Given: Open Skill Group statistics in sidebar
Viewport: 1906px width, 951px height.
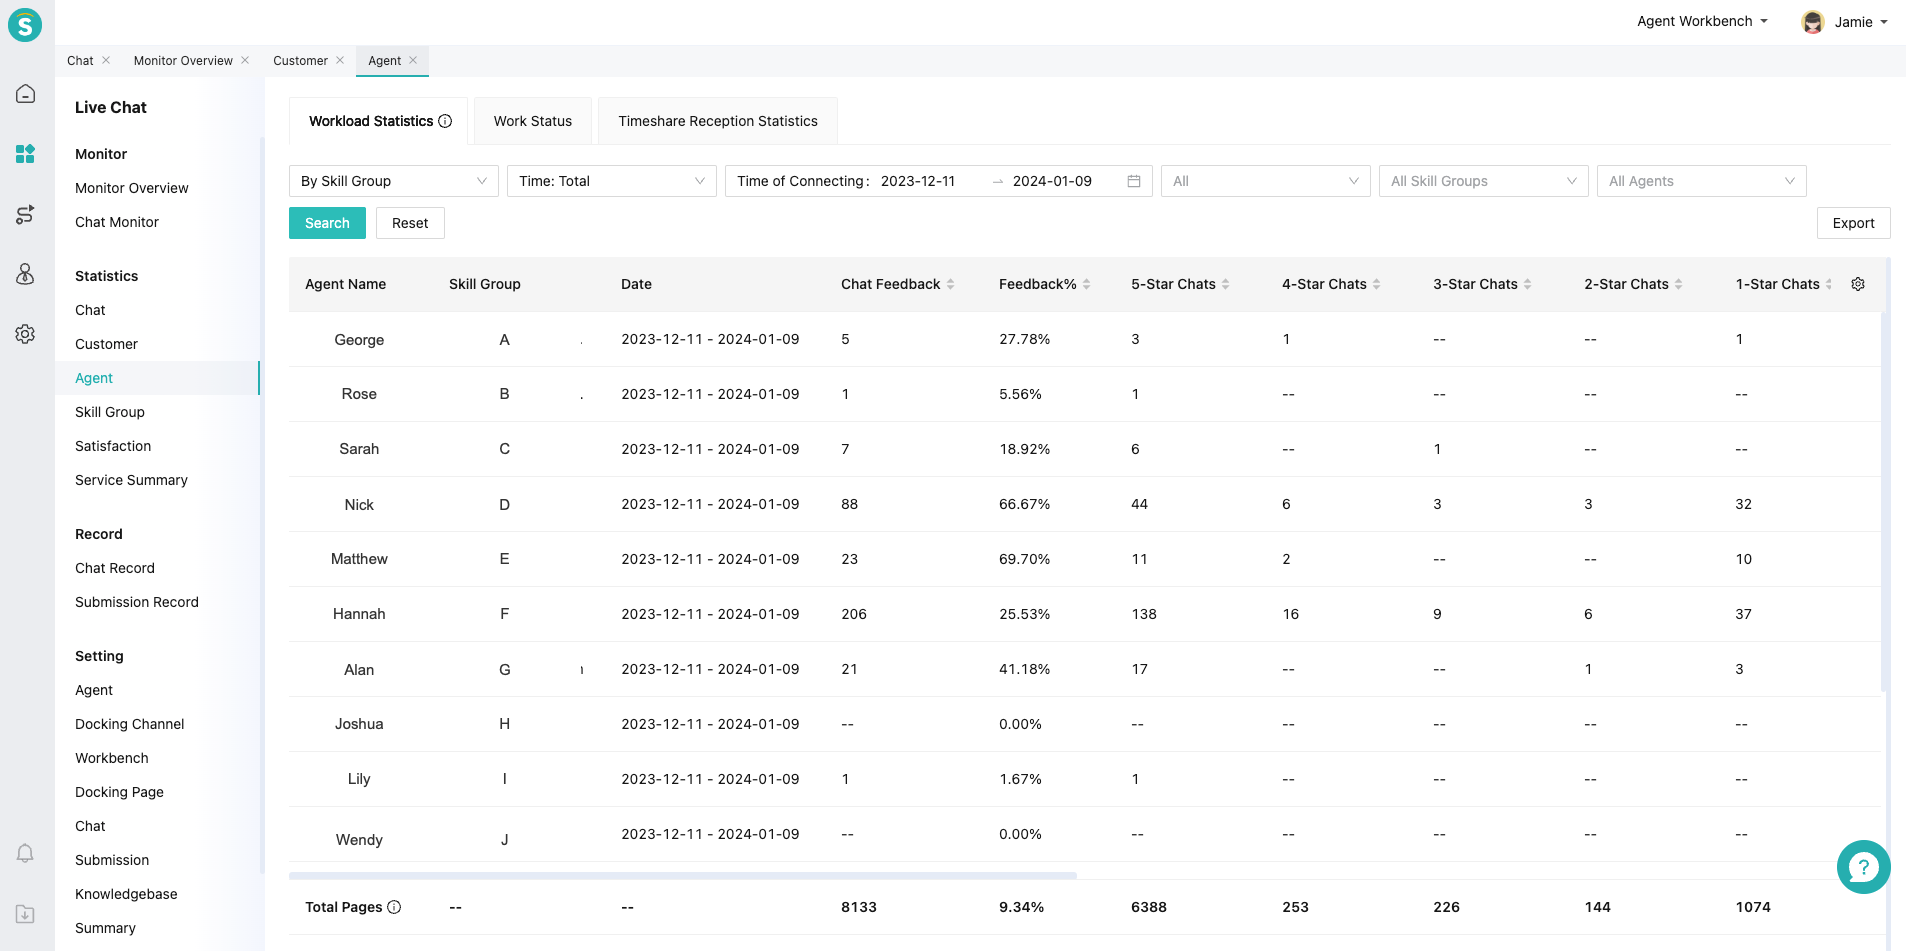Looking at the screenshot, I should click(110, 412).
